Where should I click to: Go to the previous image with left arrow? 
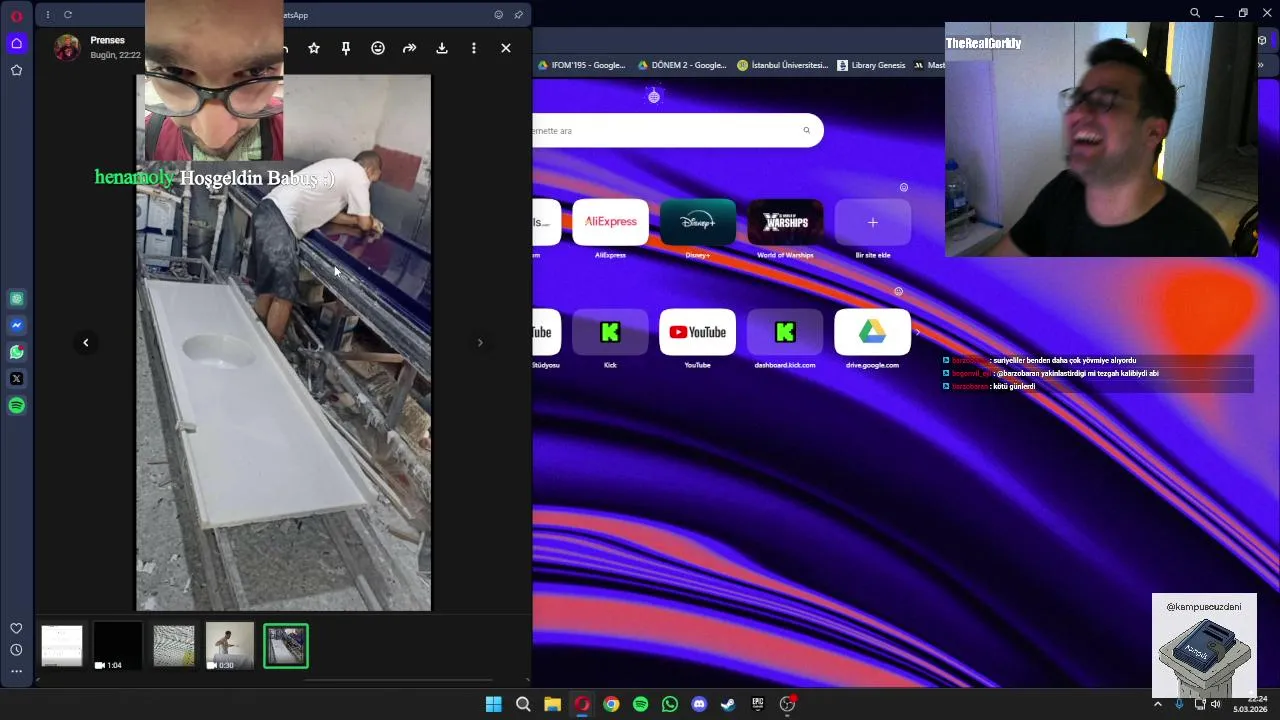tap(86, 342)
